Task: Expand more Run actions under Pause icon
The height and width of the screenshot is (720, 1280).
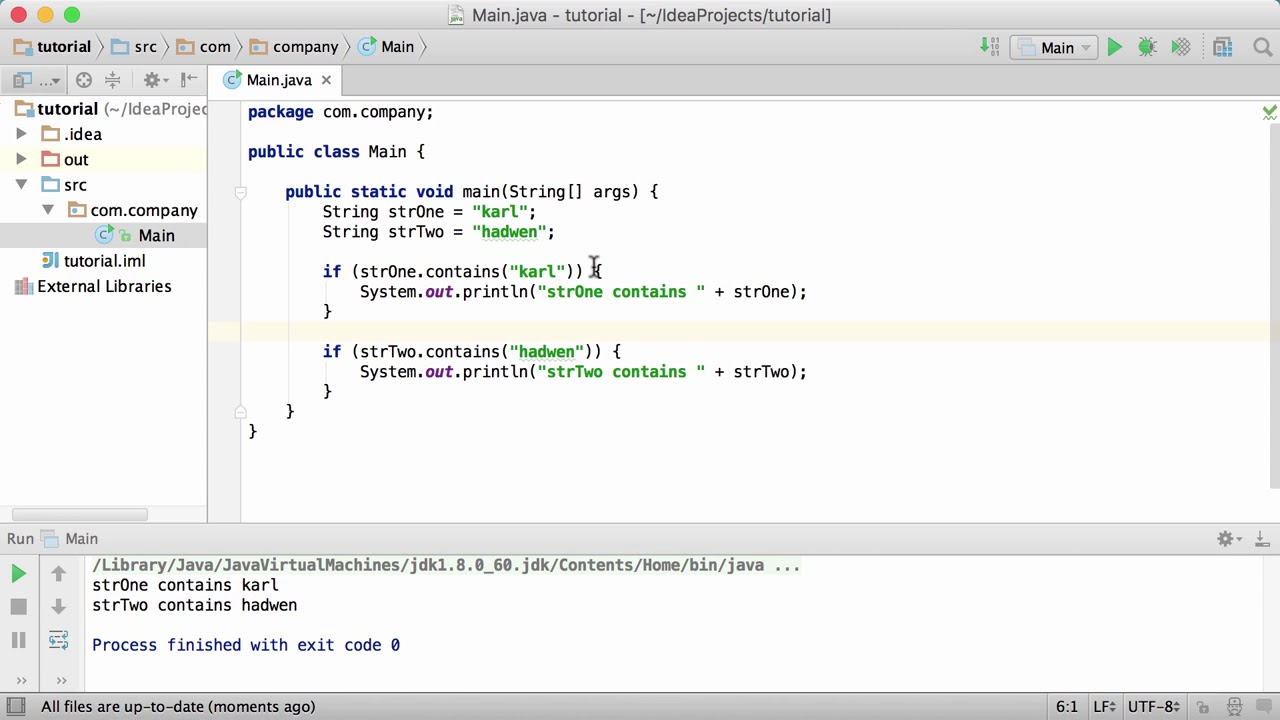Action: (x=21, y=681)
